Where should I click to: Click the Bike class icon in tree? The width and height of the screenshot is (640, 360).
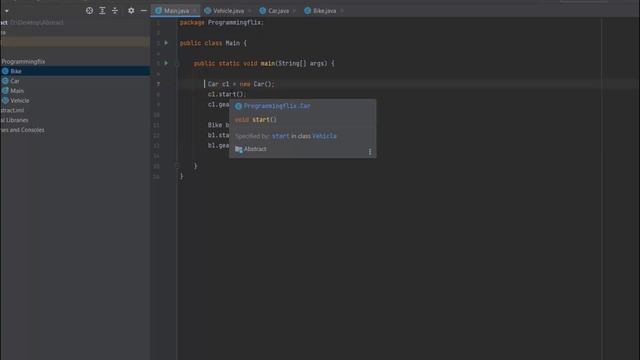pyautogui.click(x=5, y=71)
